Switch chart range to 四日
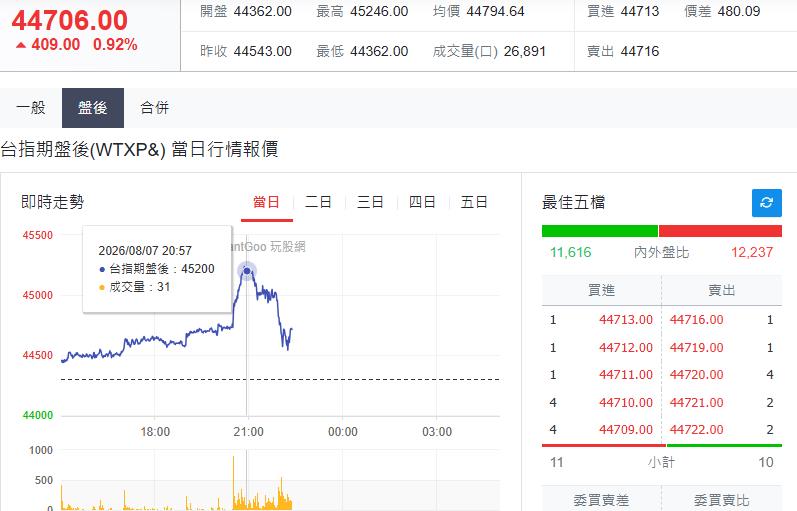Viewport: 797px width, 511px height. click(x=422, y=202)
